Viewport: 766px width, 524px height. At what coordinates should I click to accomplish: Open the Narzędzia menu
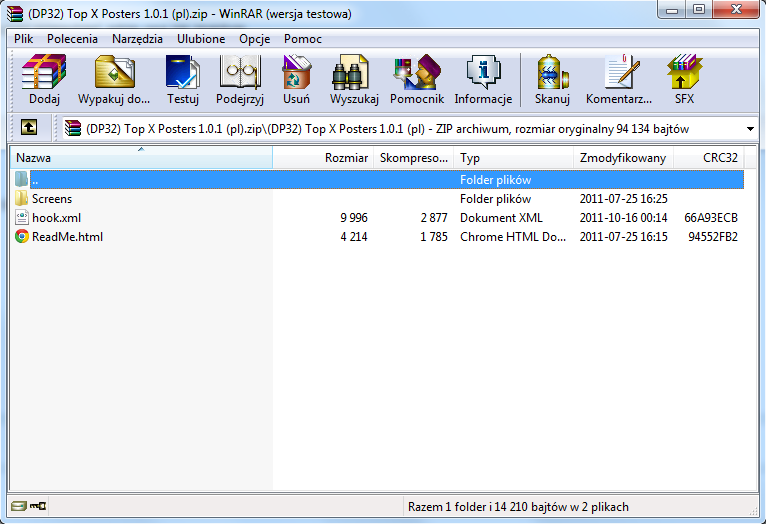click(x=140, y=38)
